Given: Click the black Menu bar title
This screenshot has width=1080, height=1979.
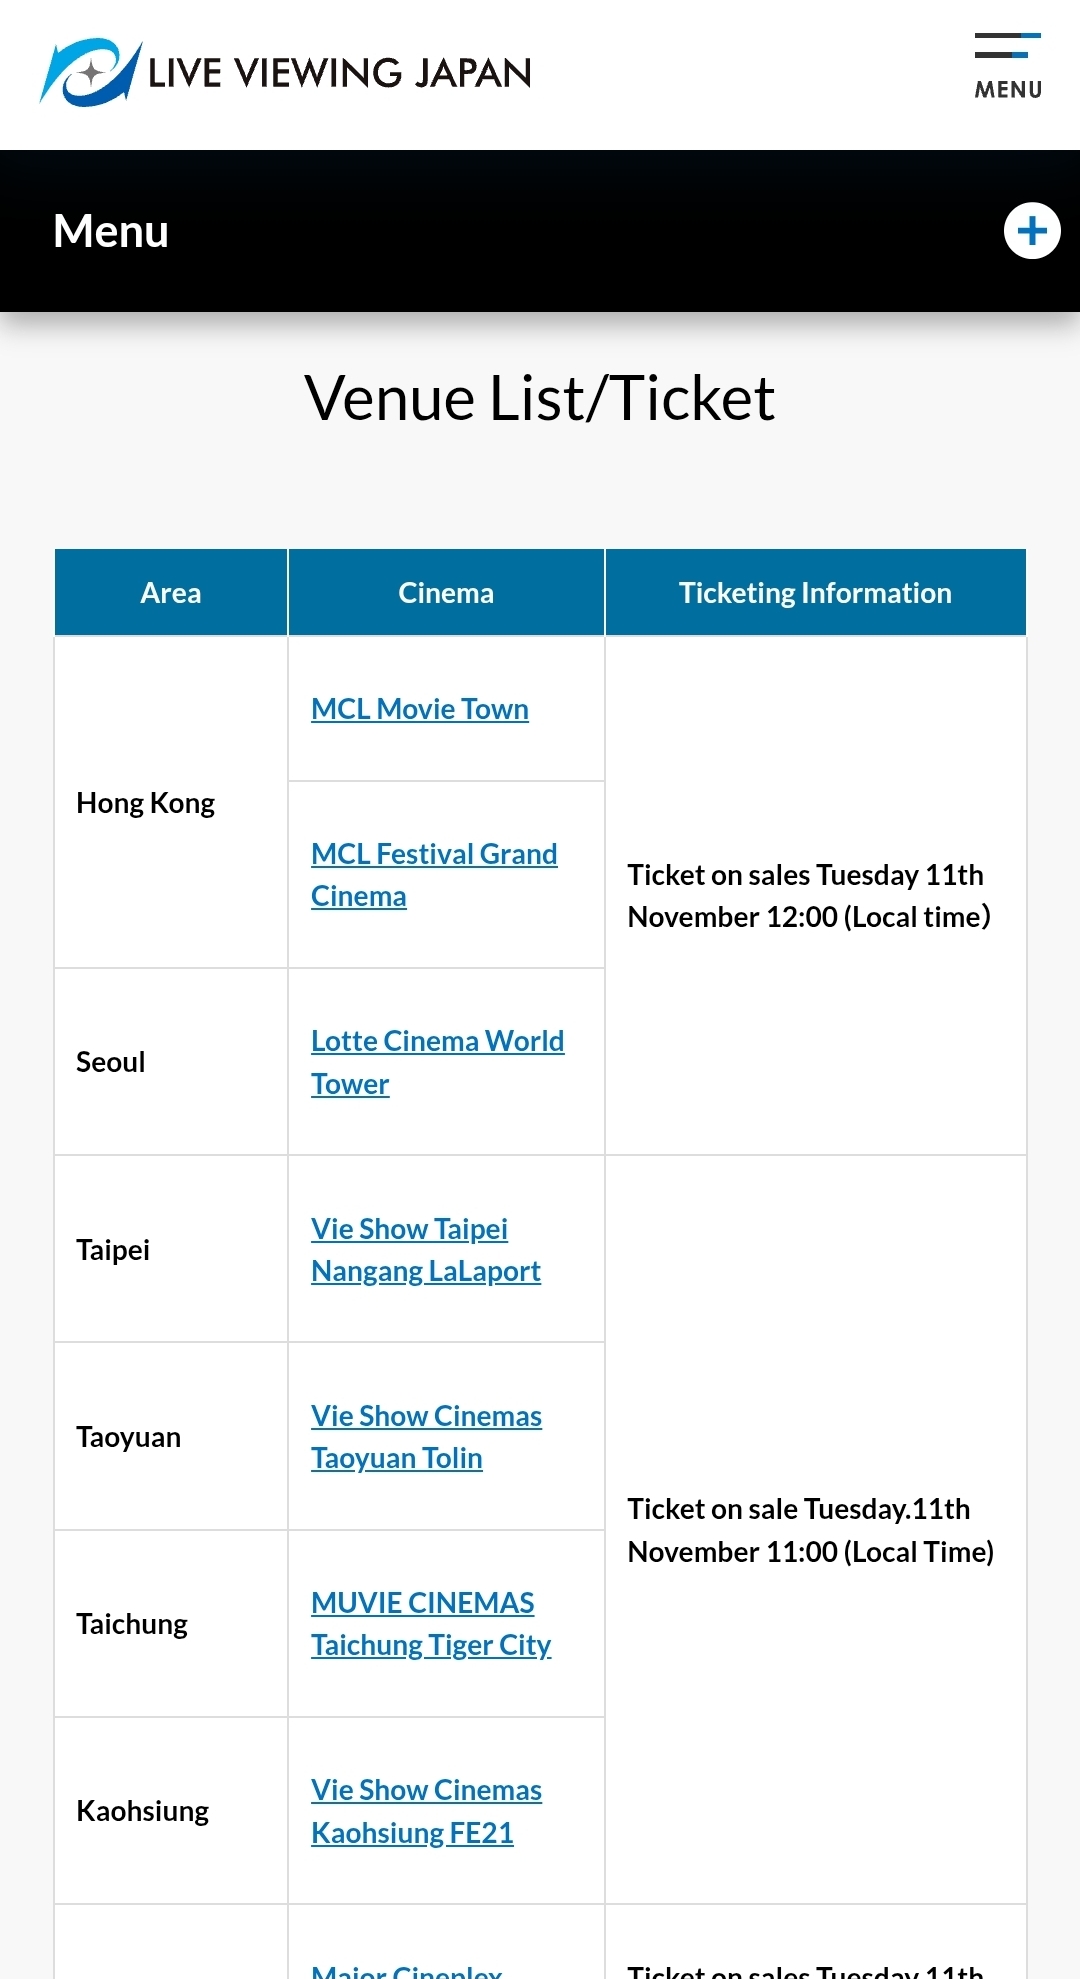Looking at the screenshot, I should pyautogui.click(x=111, y=231).
